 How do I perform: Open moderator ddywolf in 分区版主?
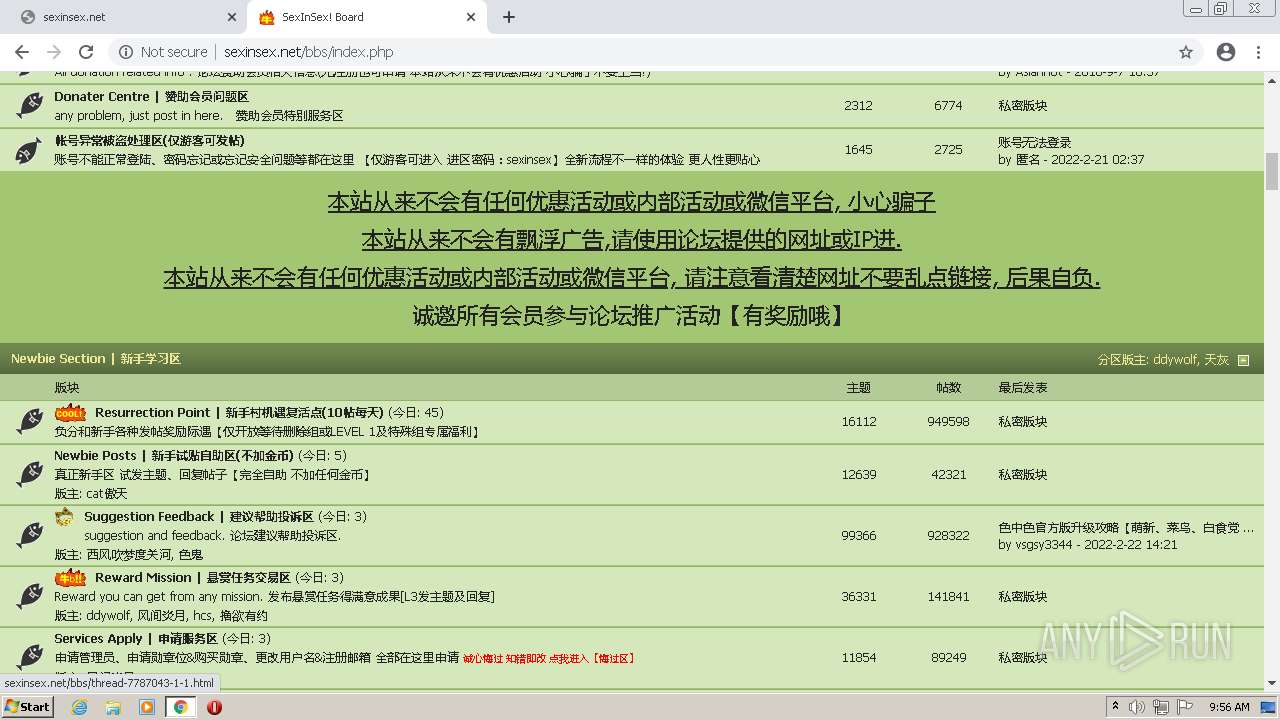tap(1174, 360)
